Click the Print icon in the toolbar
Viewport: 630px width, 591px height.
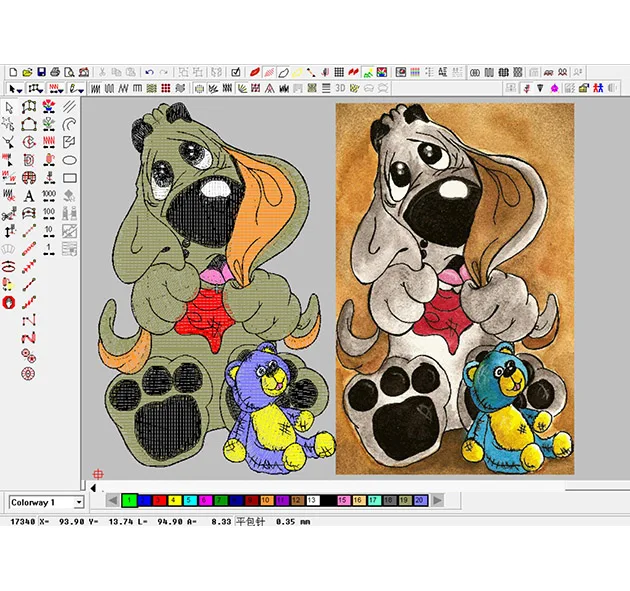pyautogui.click(x=55, y=72)
